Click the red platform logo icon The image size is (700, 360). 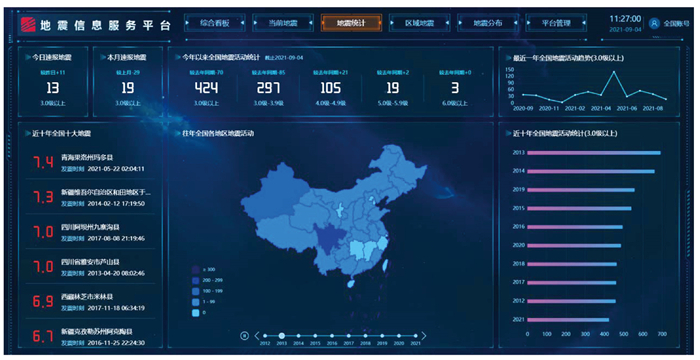tap(28, 25)
